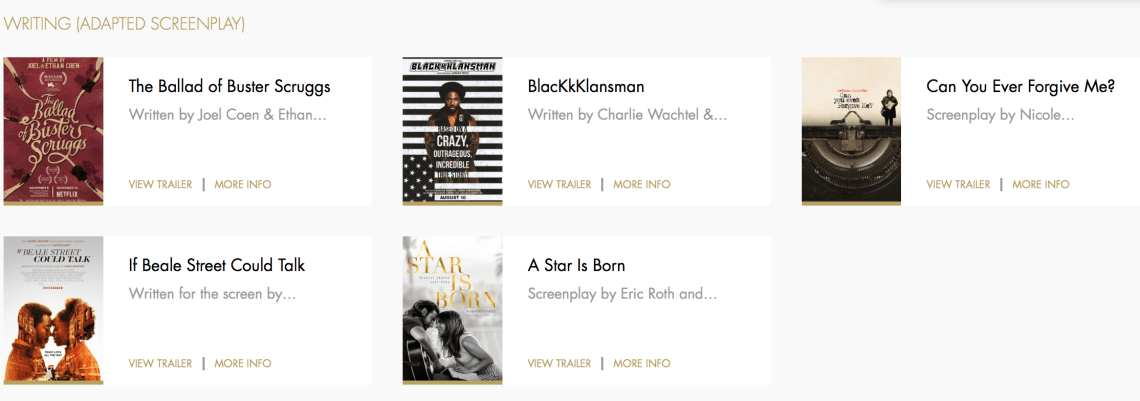Click the If Beale Street Could Talk title
Image resolution: width=1140 pixels, height=401 pixels.
[x=217, y=265]
